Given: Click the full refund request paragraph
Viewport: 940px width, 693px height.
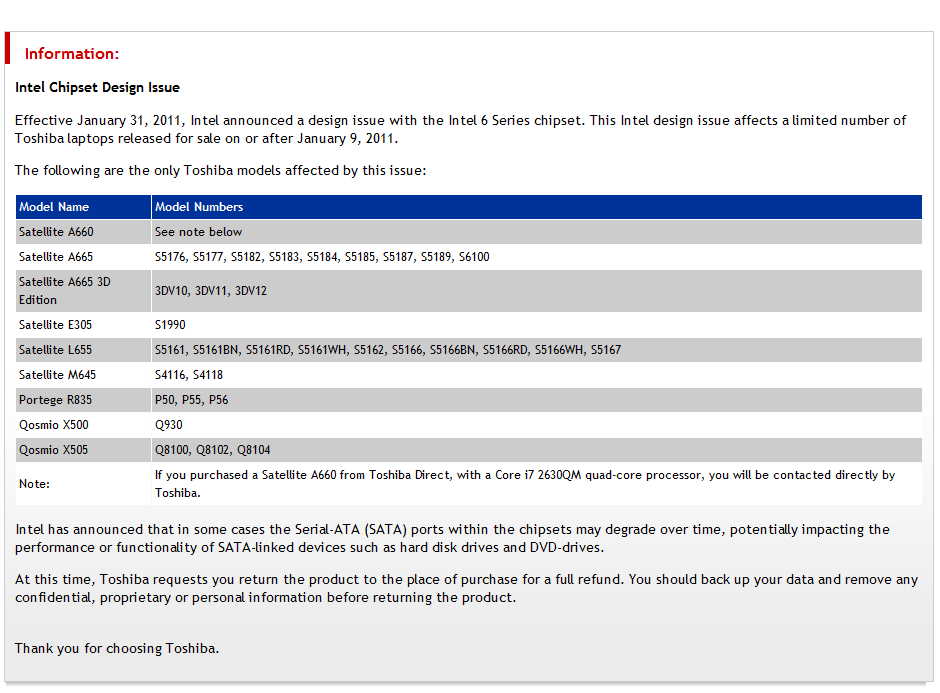Looking at the screenshot, I should [466, 589].
